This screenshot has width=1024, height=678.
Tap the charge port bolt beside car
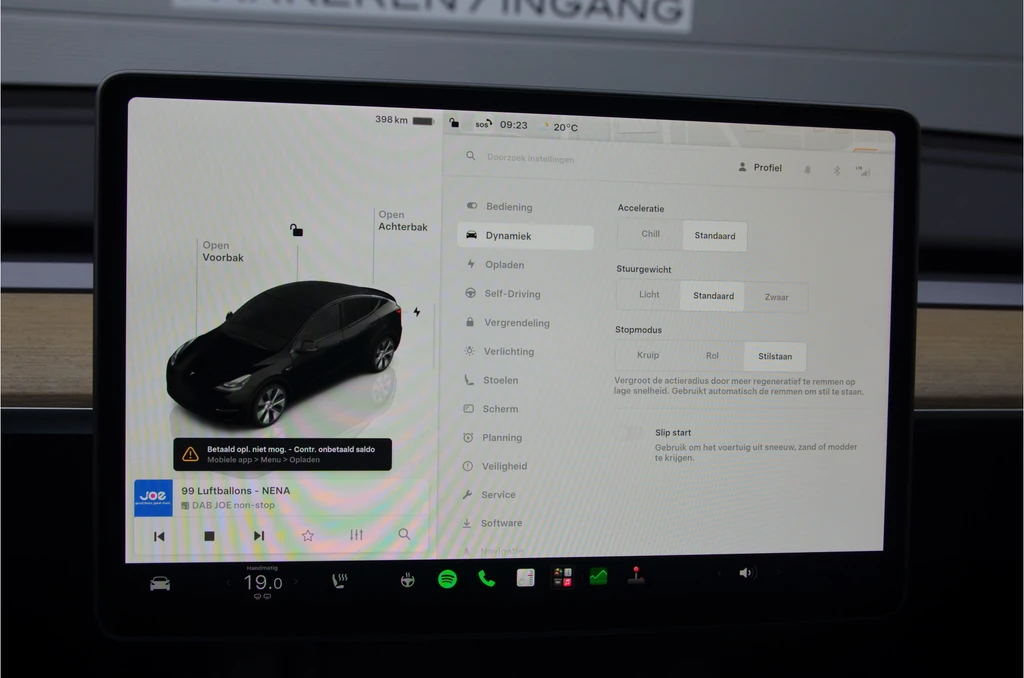click(417, 312)
